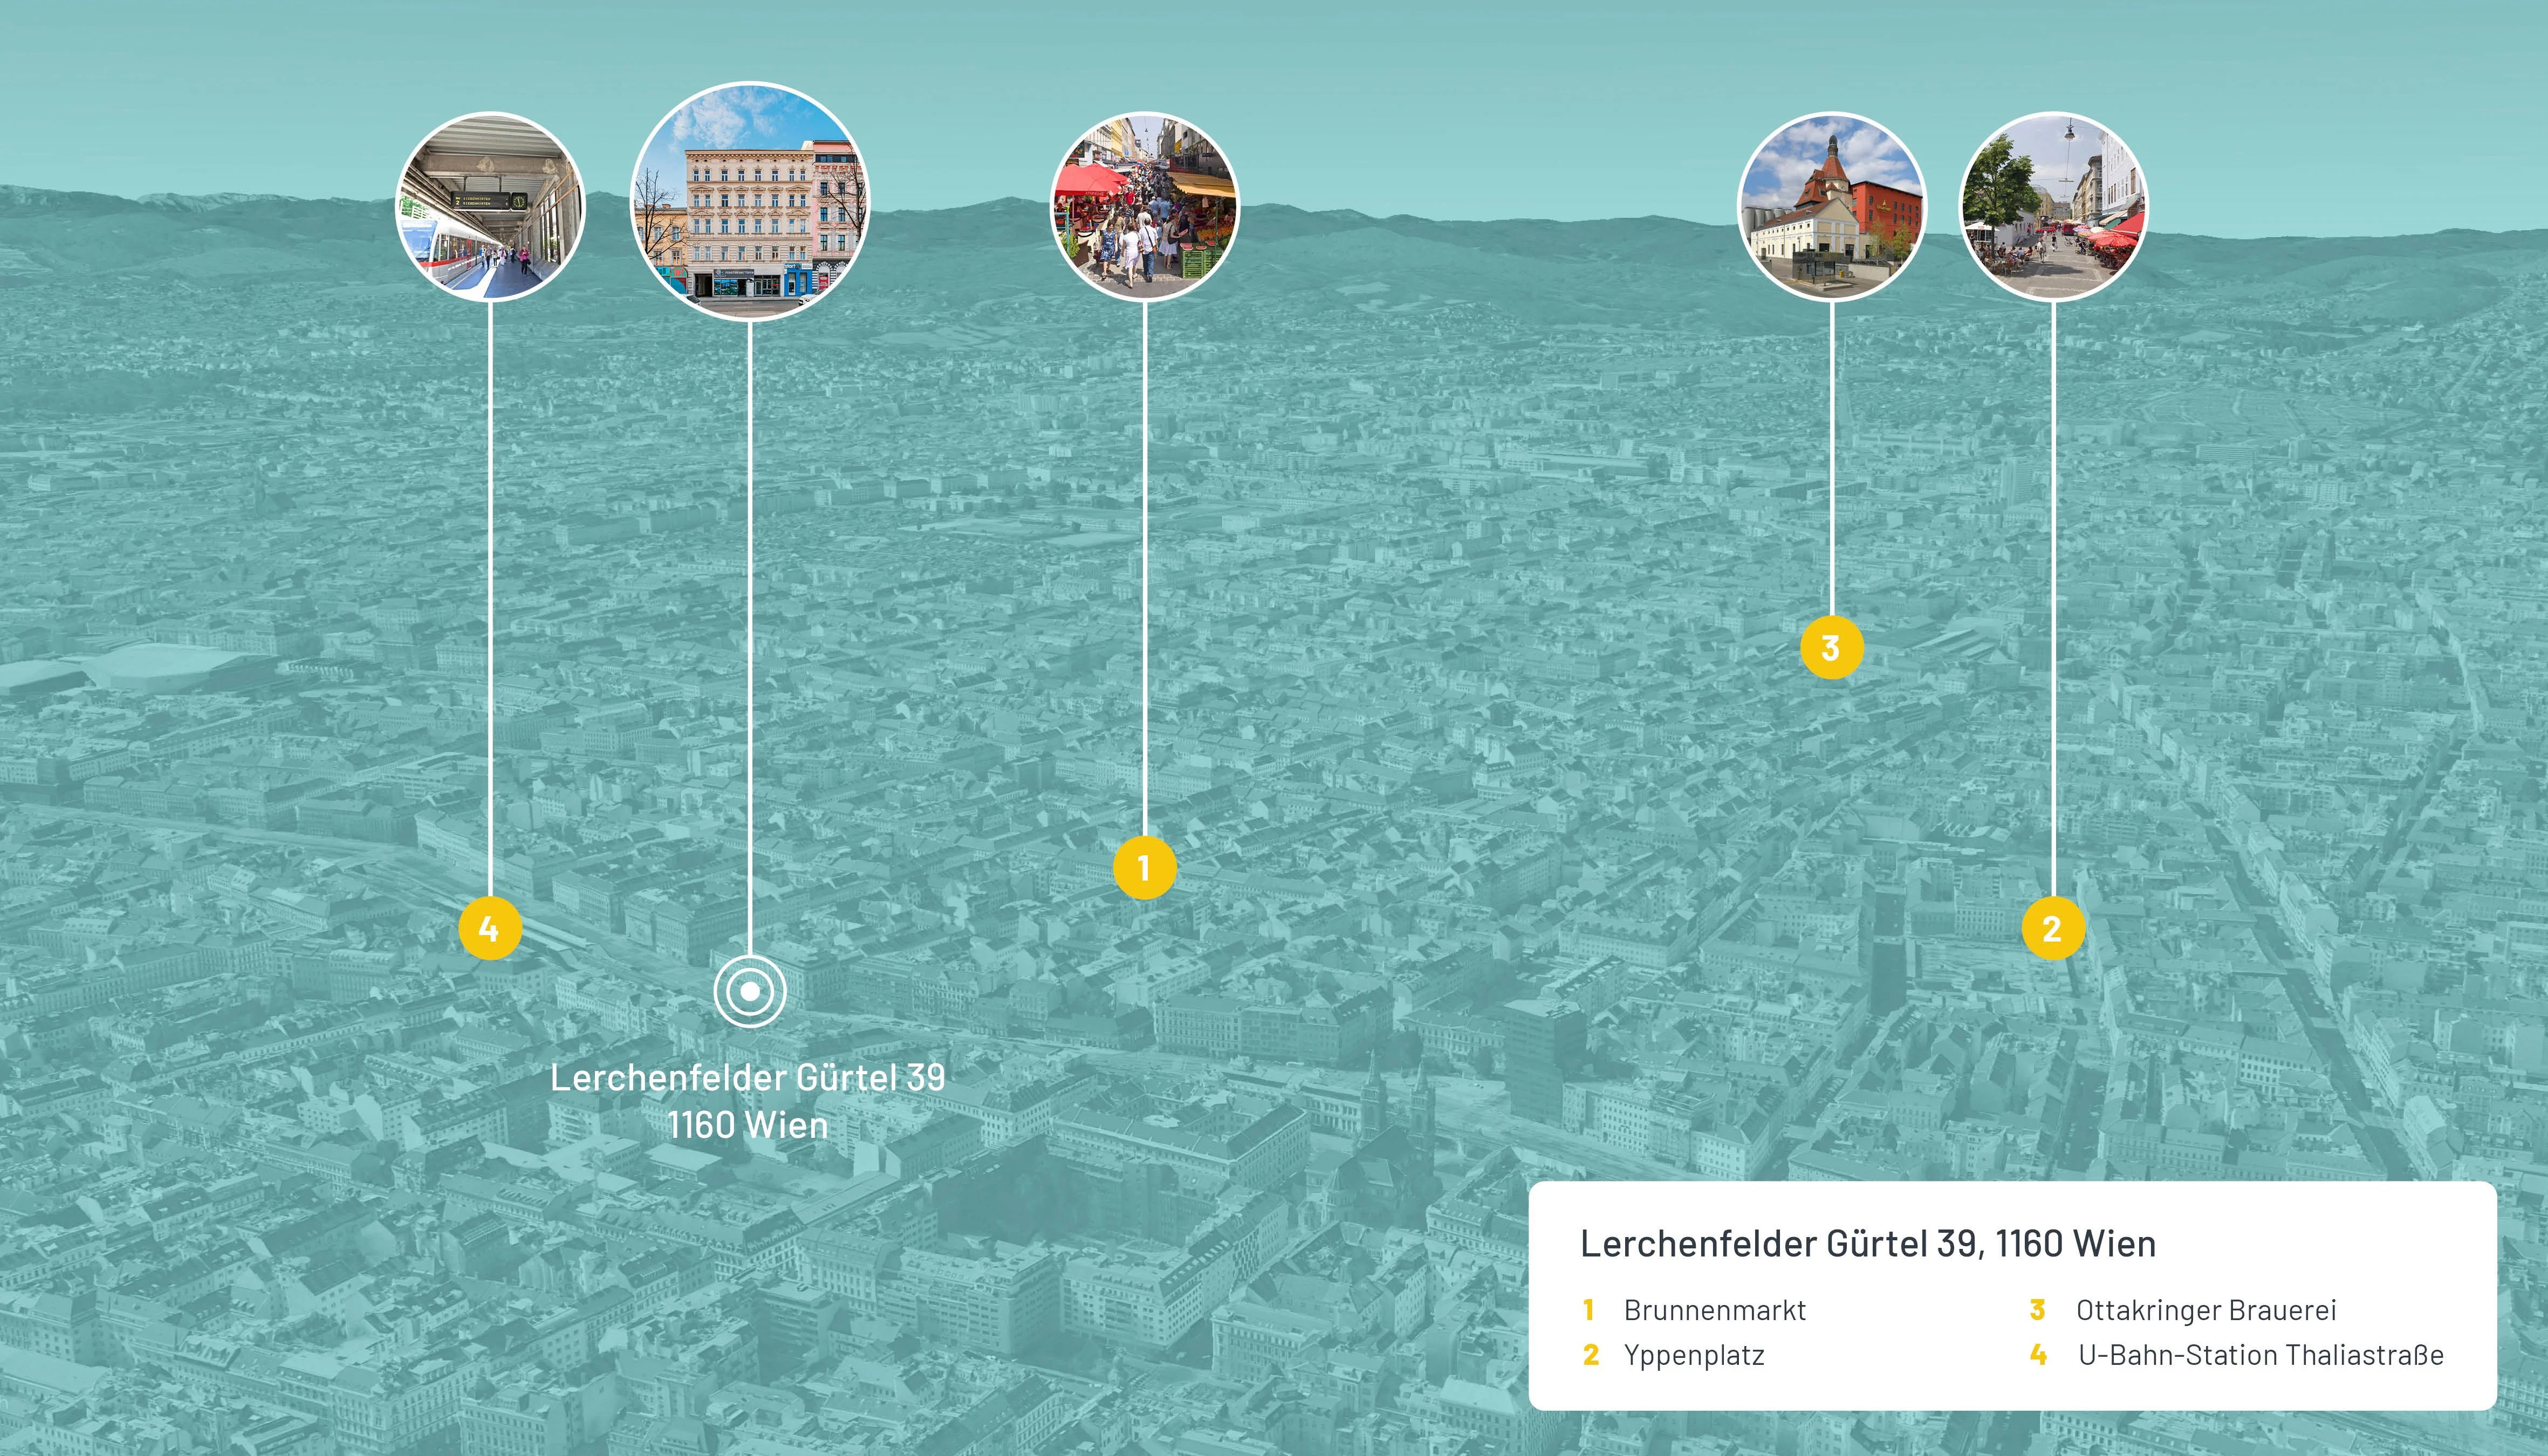This screenshot has height=1456, width=2548.
Task: Click U-Bahn-Station Thaliastraße legend entry
Action: click(2260, 1355)
